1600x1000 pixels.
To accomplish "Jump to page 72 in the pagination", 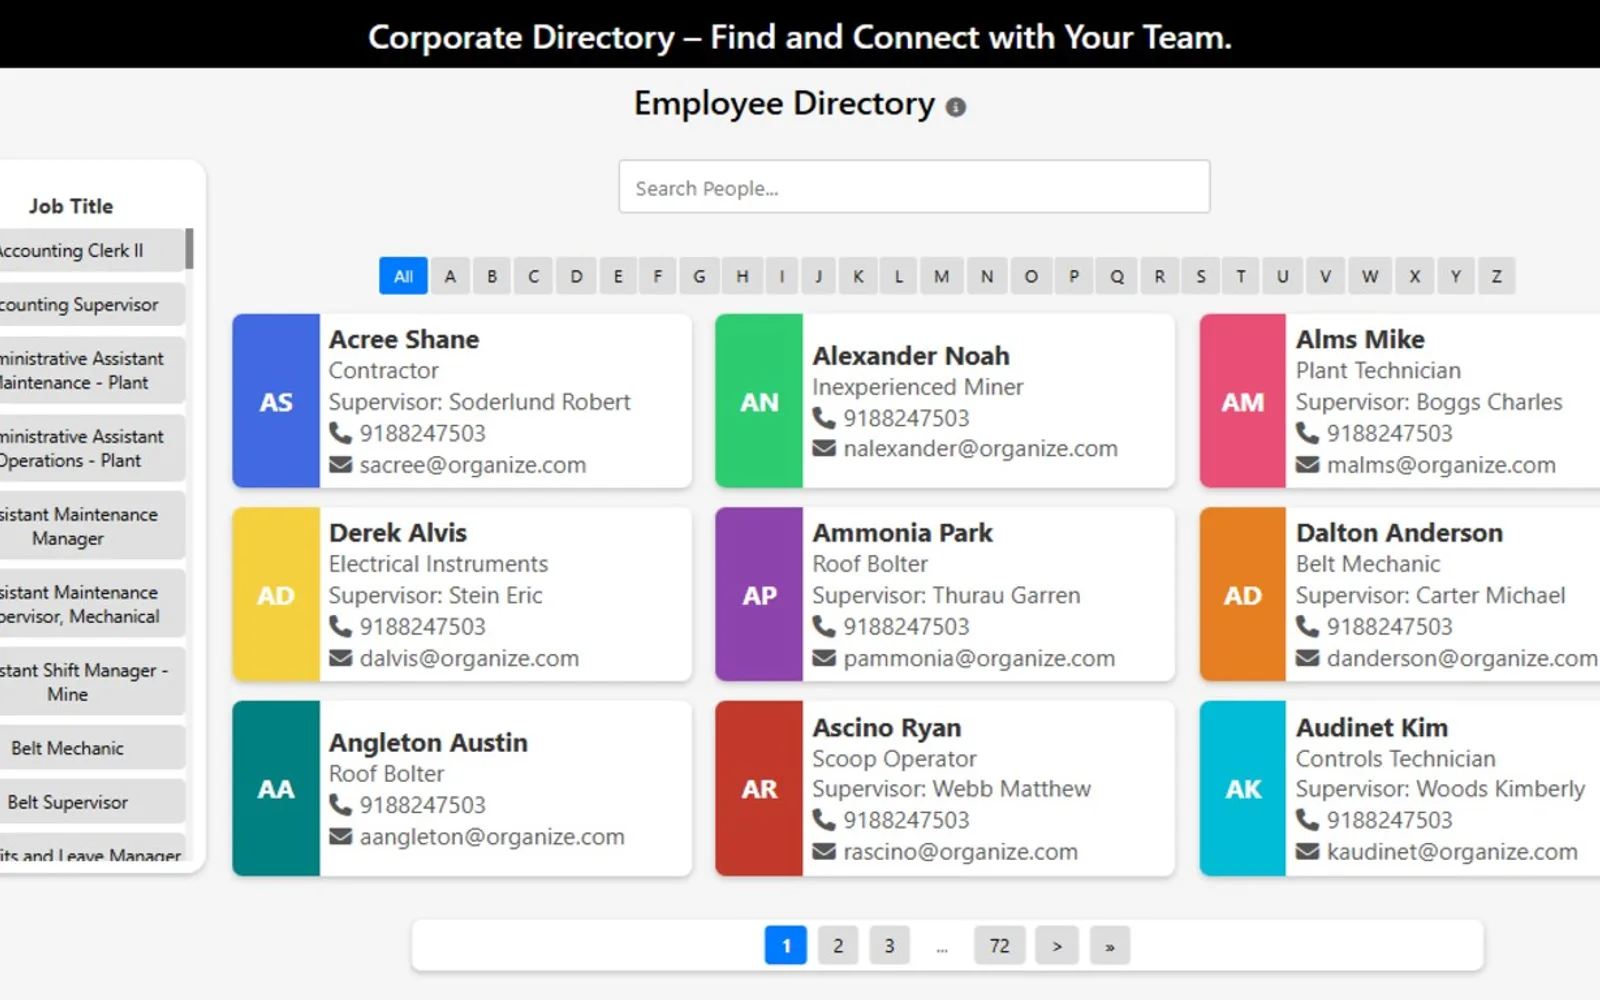I will click(999, 946).
